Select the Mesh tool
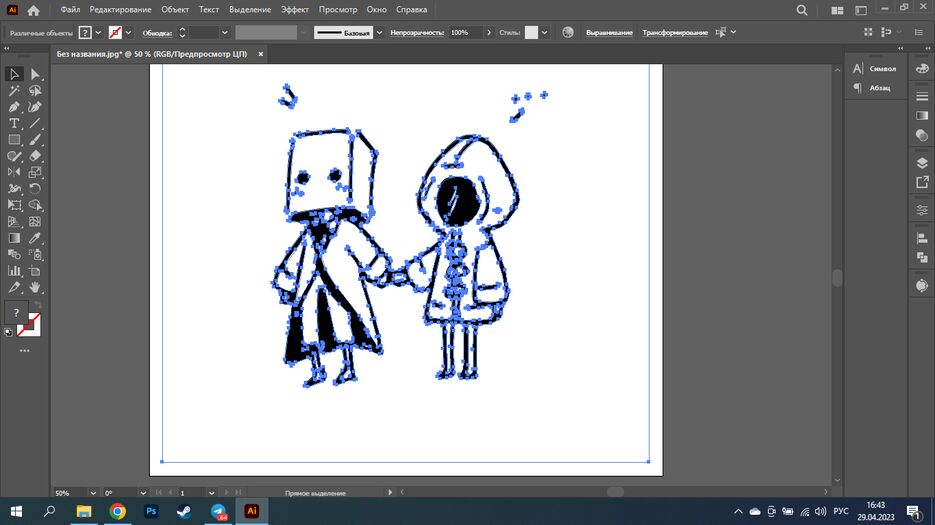The height and width of the screenshot is (525, 935). click(x=35, y=222)
